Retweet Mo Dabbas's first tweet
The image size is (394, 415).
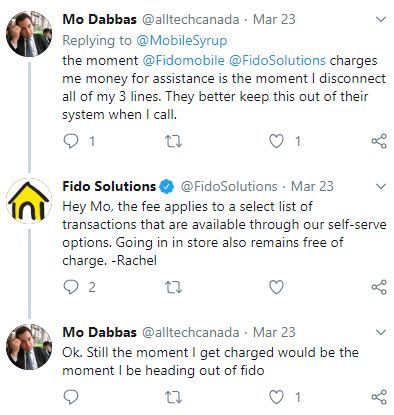pyautogui.click(x=174, y=142)
